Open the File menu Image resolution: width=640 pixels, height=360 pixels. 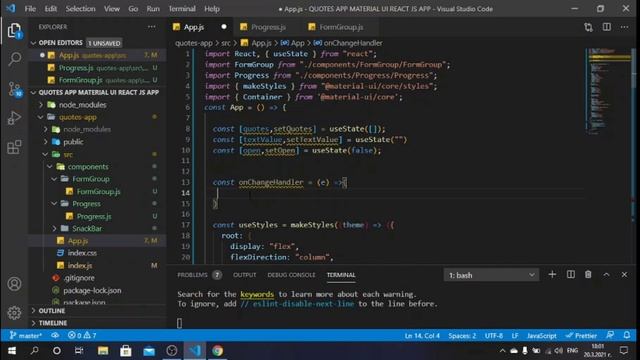(30, 9)
